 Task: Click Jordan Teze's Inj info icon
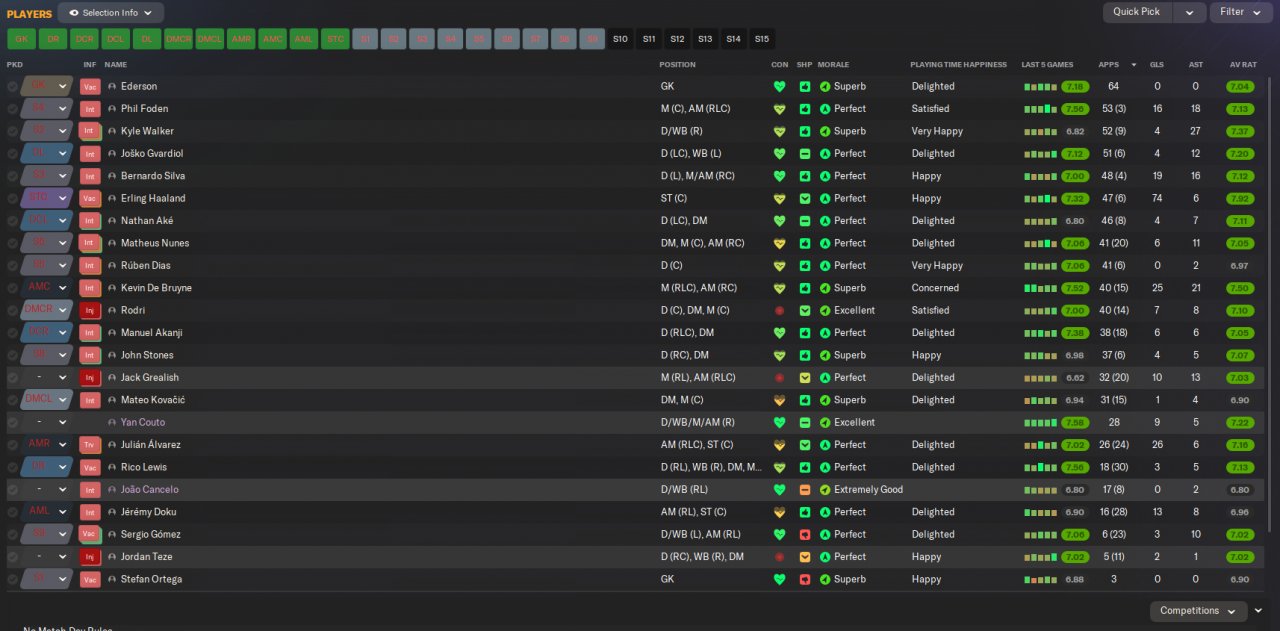click(x=90, y=557)
